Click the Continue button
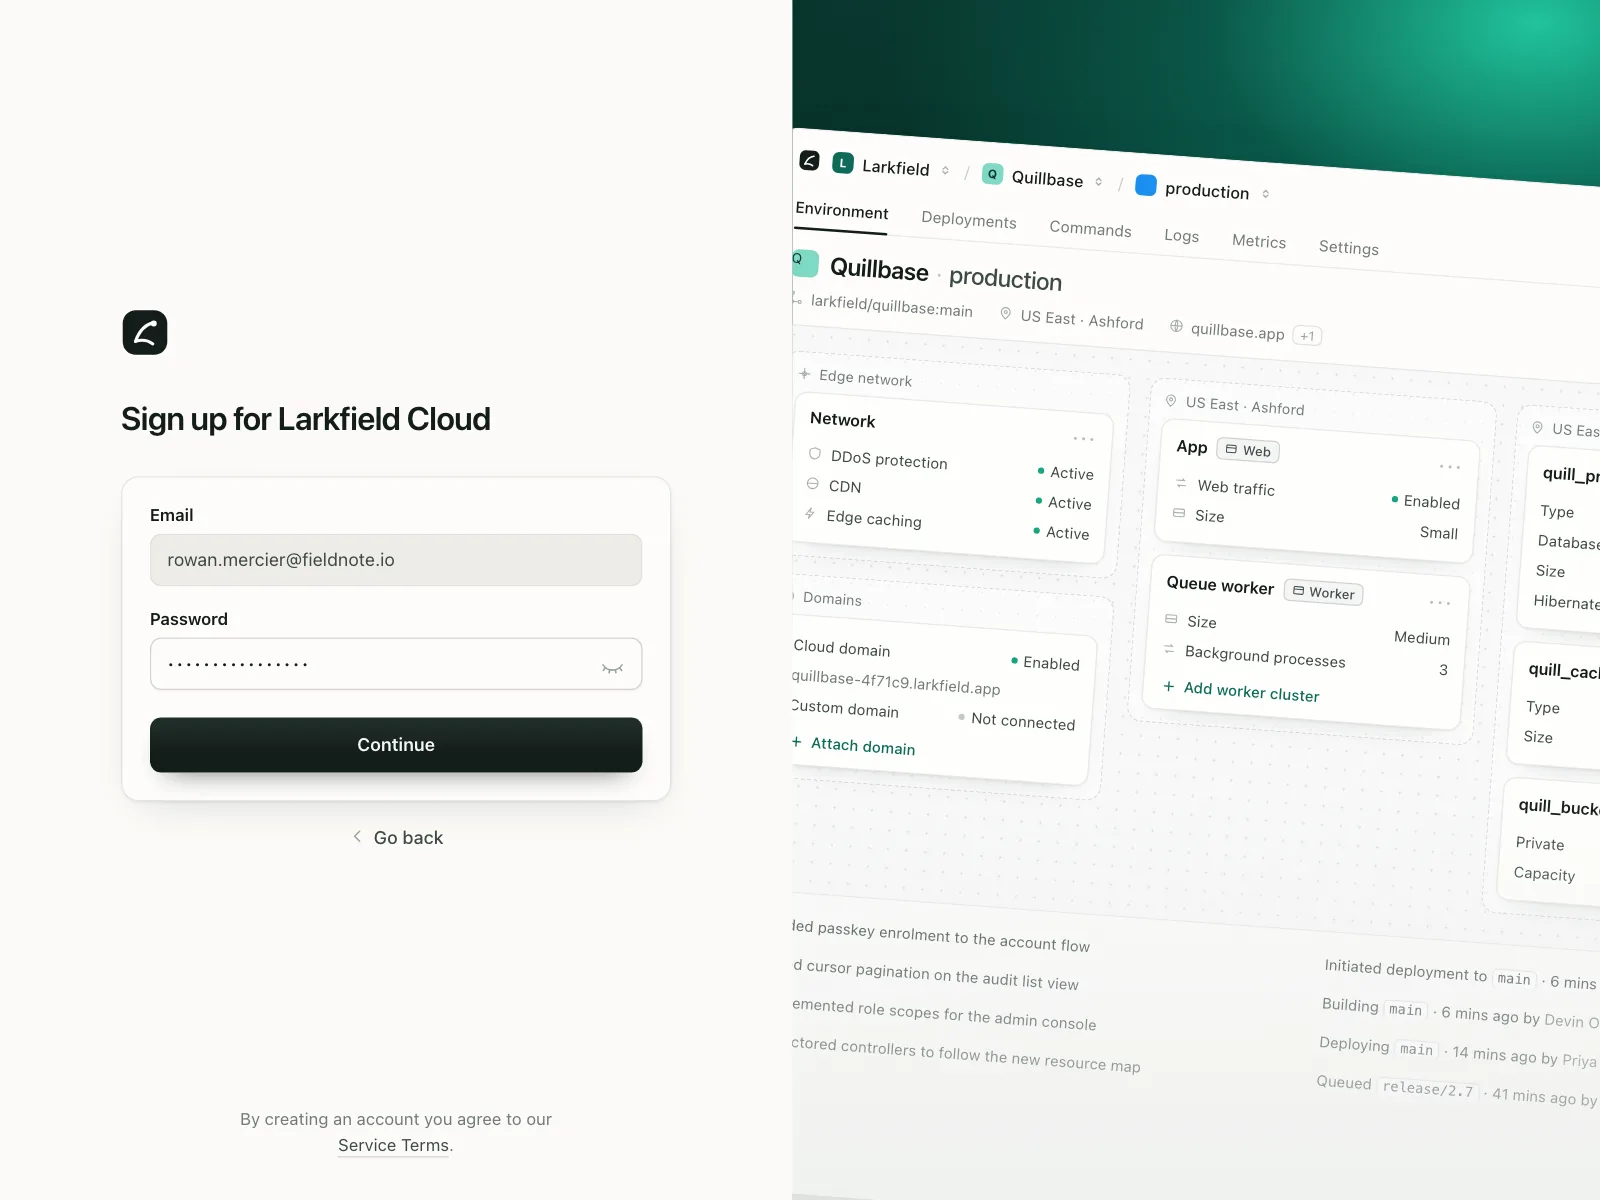 (x=396, y=745)
